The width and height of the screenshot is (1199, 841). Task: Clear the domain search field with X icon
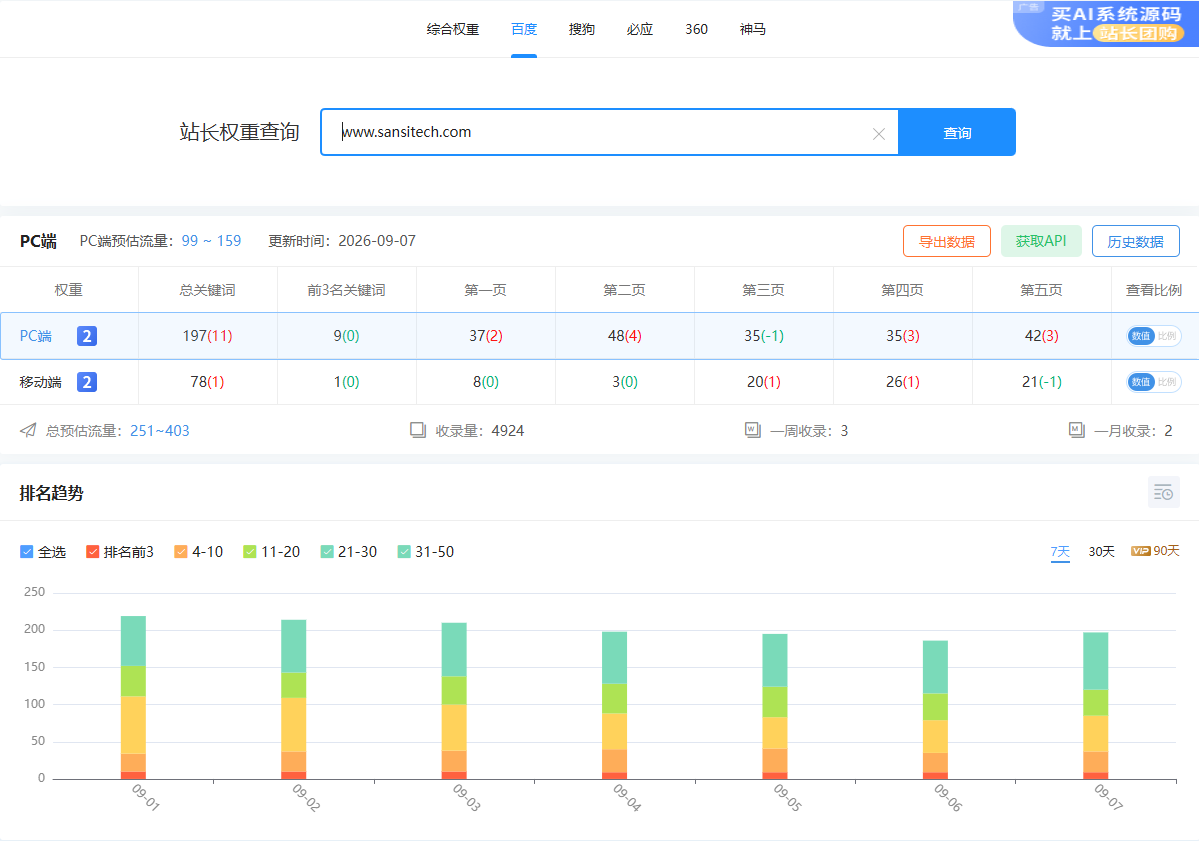879,134
